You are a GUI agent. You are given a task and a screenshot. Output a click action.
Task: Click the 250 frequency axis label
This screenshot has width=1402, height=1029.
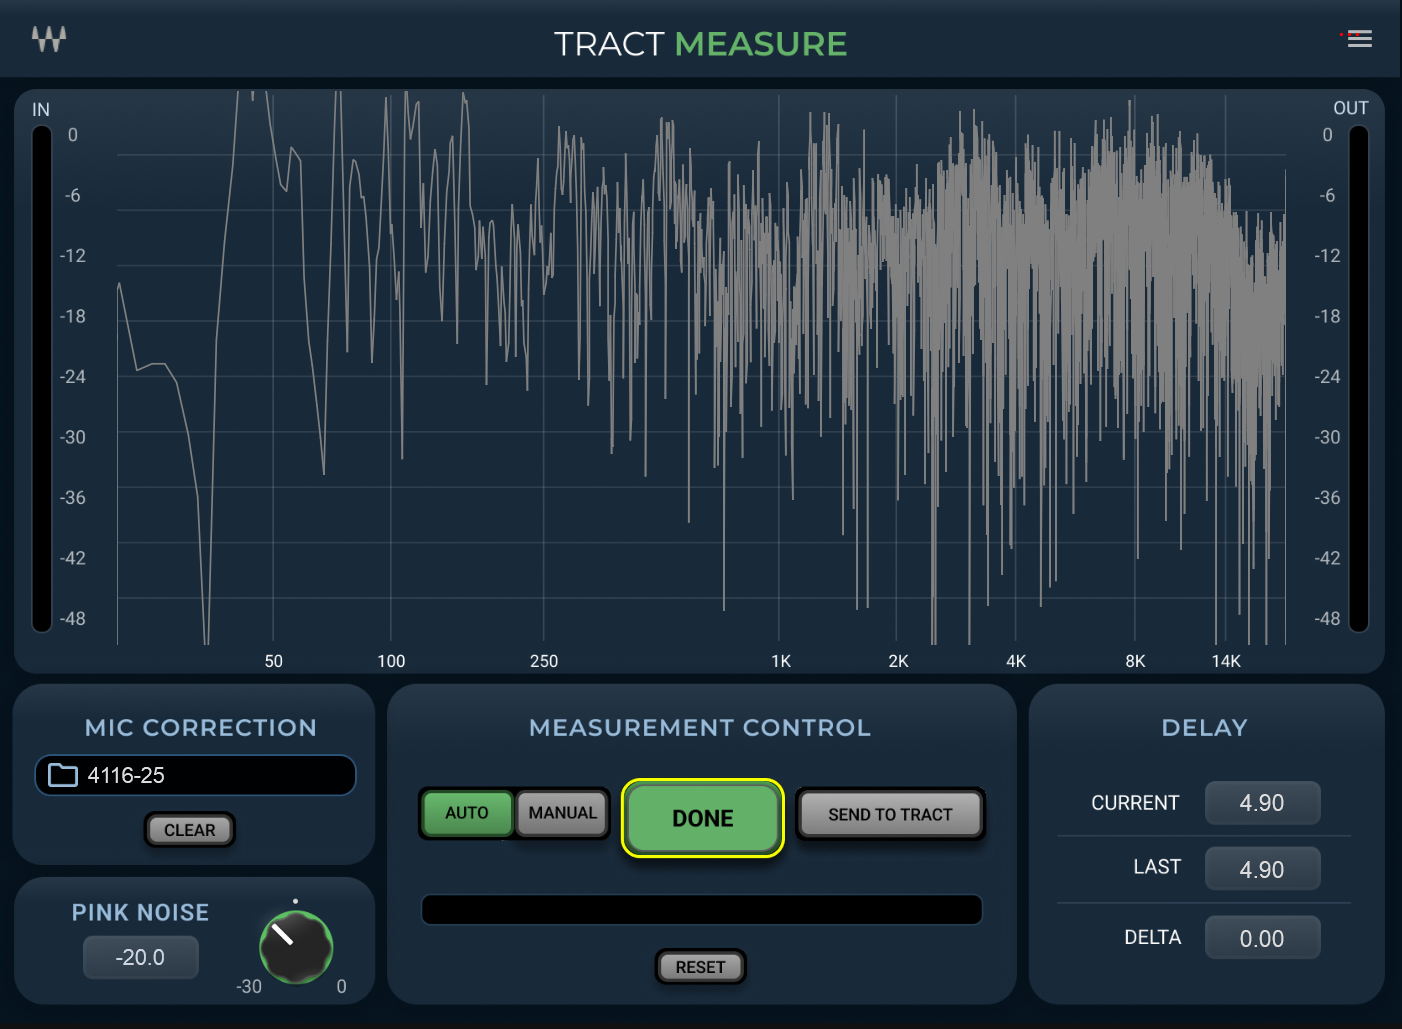coord(544,661)
